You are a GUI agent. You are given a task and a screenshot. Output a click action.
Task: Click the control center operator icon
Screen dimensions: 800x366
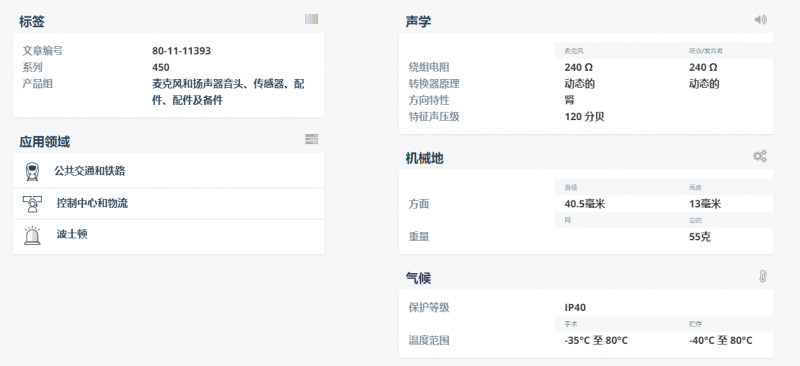point(32,204)
